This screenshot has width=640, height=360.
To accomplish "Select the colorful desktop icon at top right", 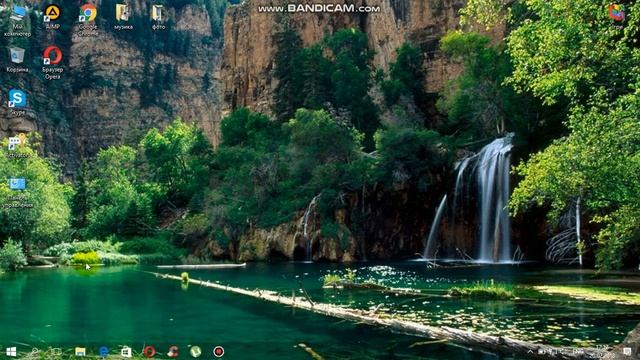I will pos(617,16).
